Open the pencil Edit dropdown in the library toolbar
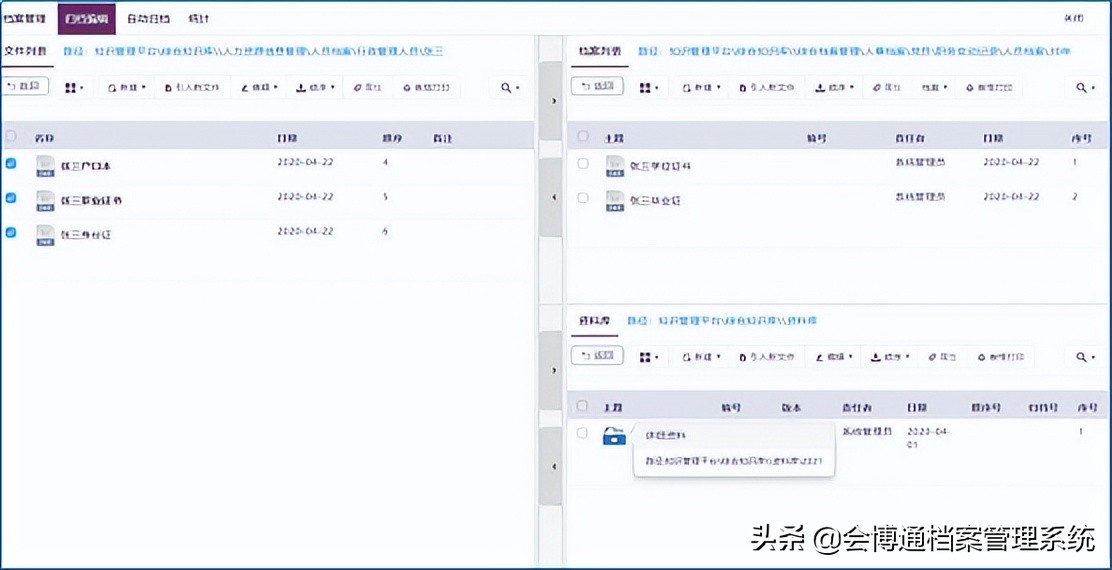The image size is (1112, 570). pyautogui.click(x=833, y=357)
